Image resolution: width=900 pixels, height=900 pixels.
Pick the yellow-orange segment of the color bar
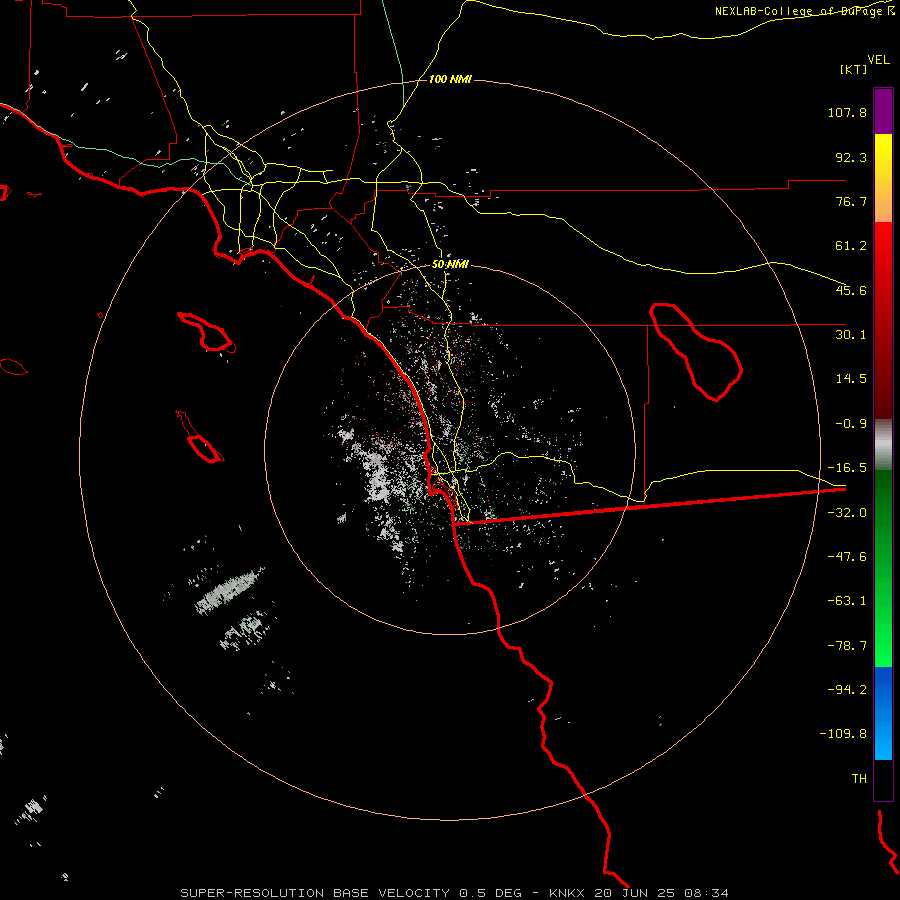click(x=883, y=178)
